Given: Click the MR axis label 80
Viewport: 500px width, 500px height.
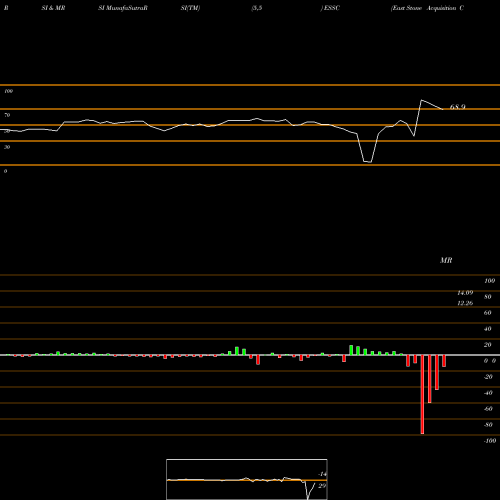Looking at the screenshot, I should point(488,297).
